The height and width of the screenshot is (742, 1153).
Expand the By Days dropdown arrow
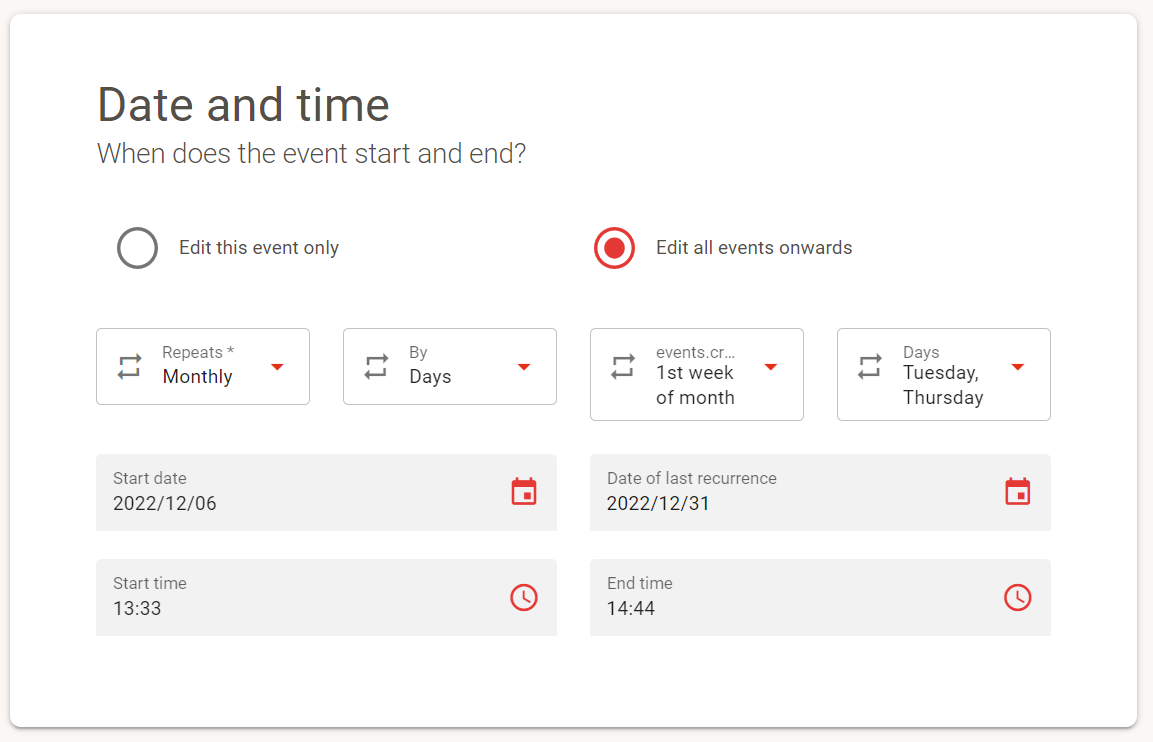[524, 367]
